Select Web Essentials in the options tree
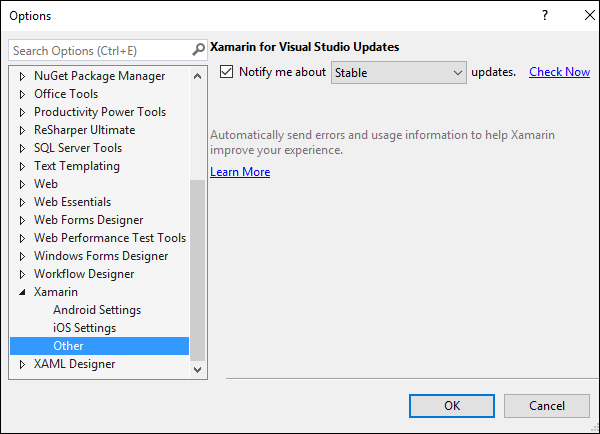Viewport: 600px width, 434px height. [72, 202]
